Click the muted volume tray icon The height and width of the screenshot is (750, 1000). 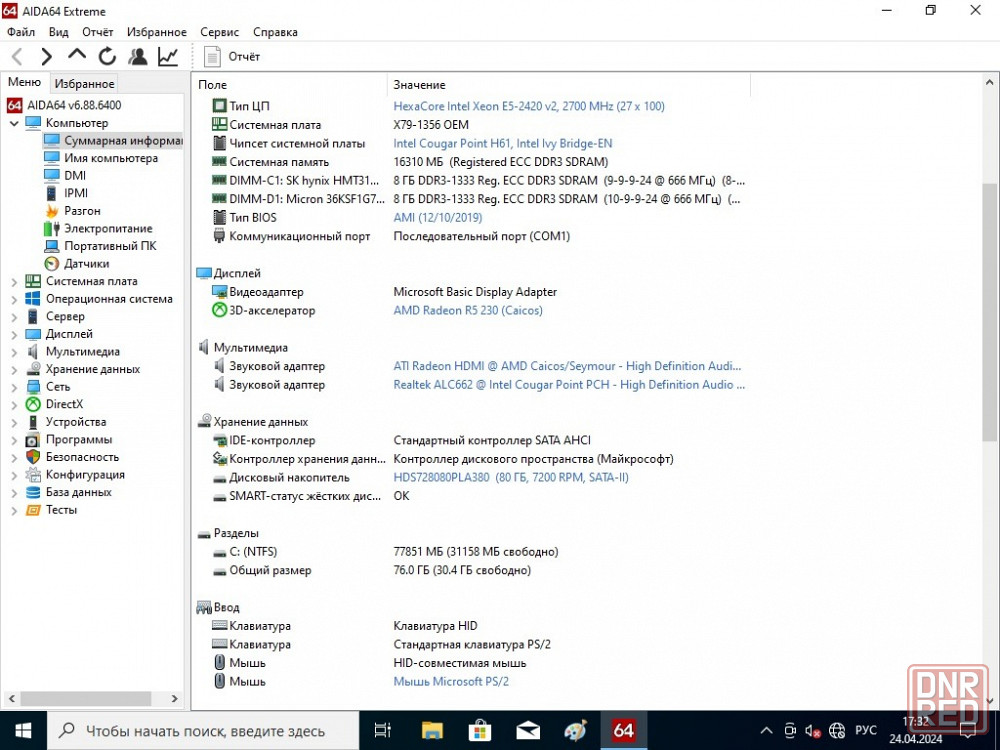coord(812,731)
